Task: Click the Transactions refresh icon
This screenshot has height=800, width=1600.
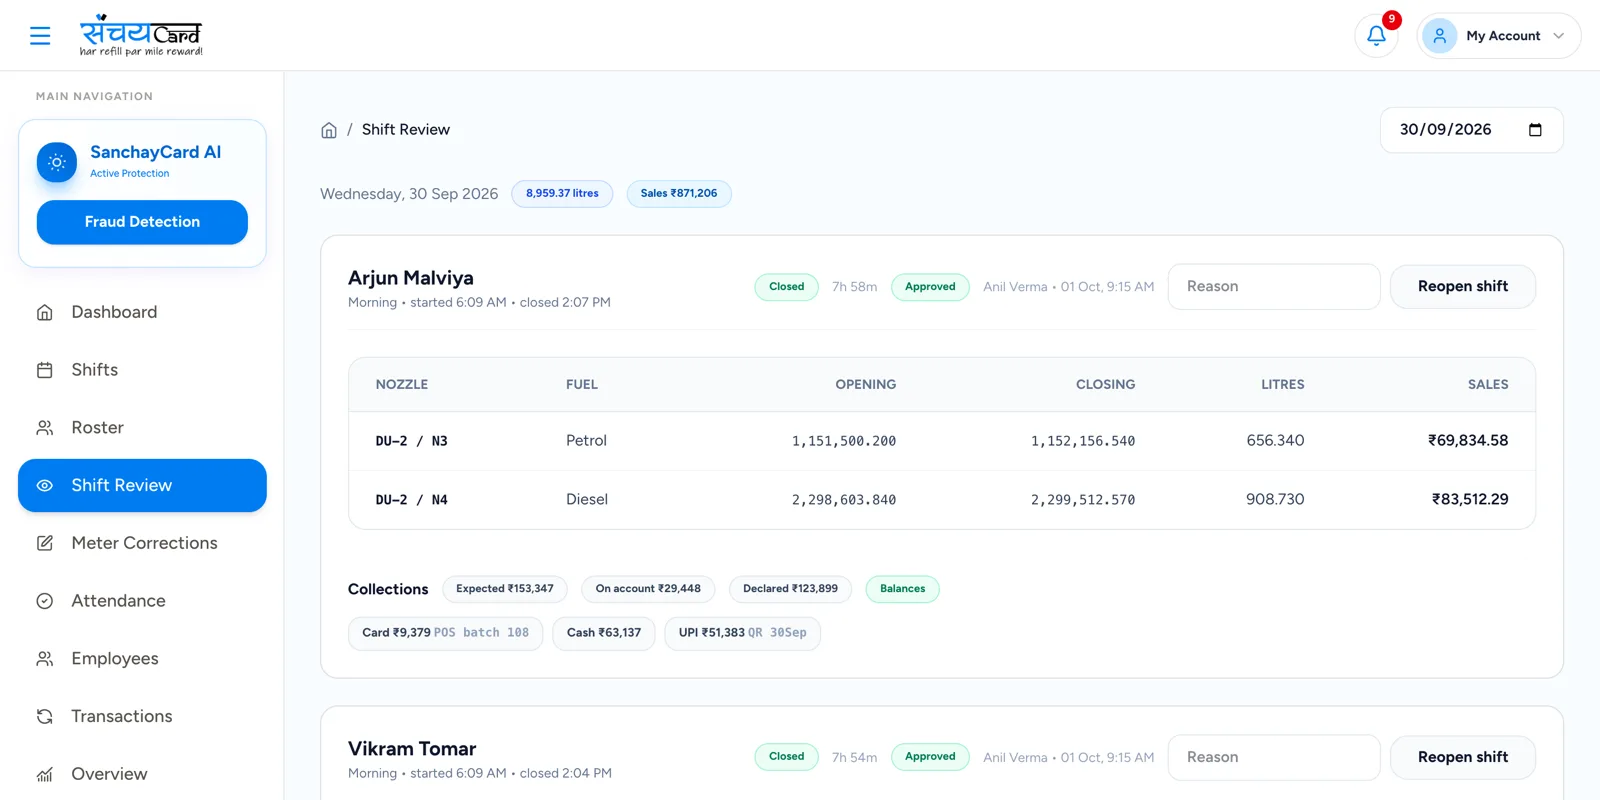Action: (45, 717)
